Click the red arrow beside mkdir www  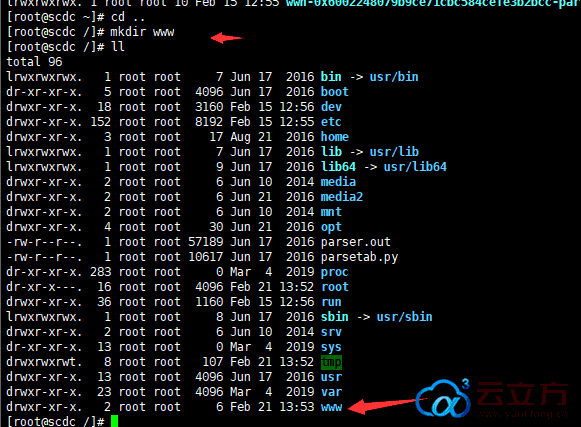click(226, 38)
